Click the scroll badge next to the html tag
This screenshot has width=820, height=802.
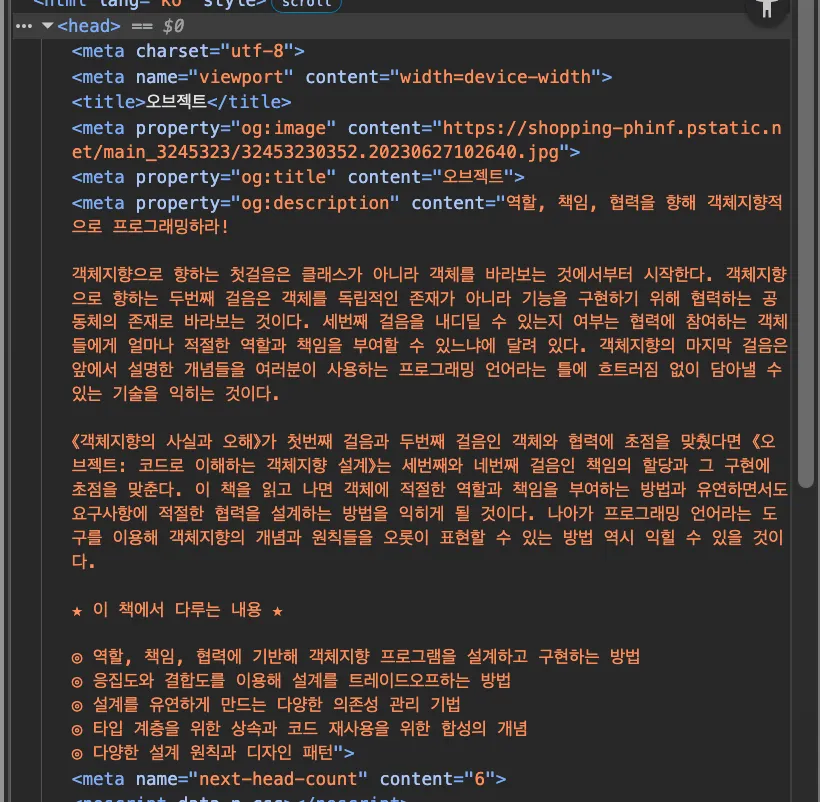(306, 7)
